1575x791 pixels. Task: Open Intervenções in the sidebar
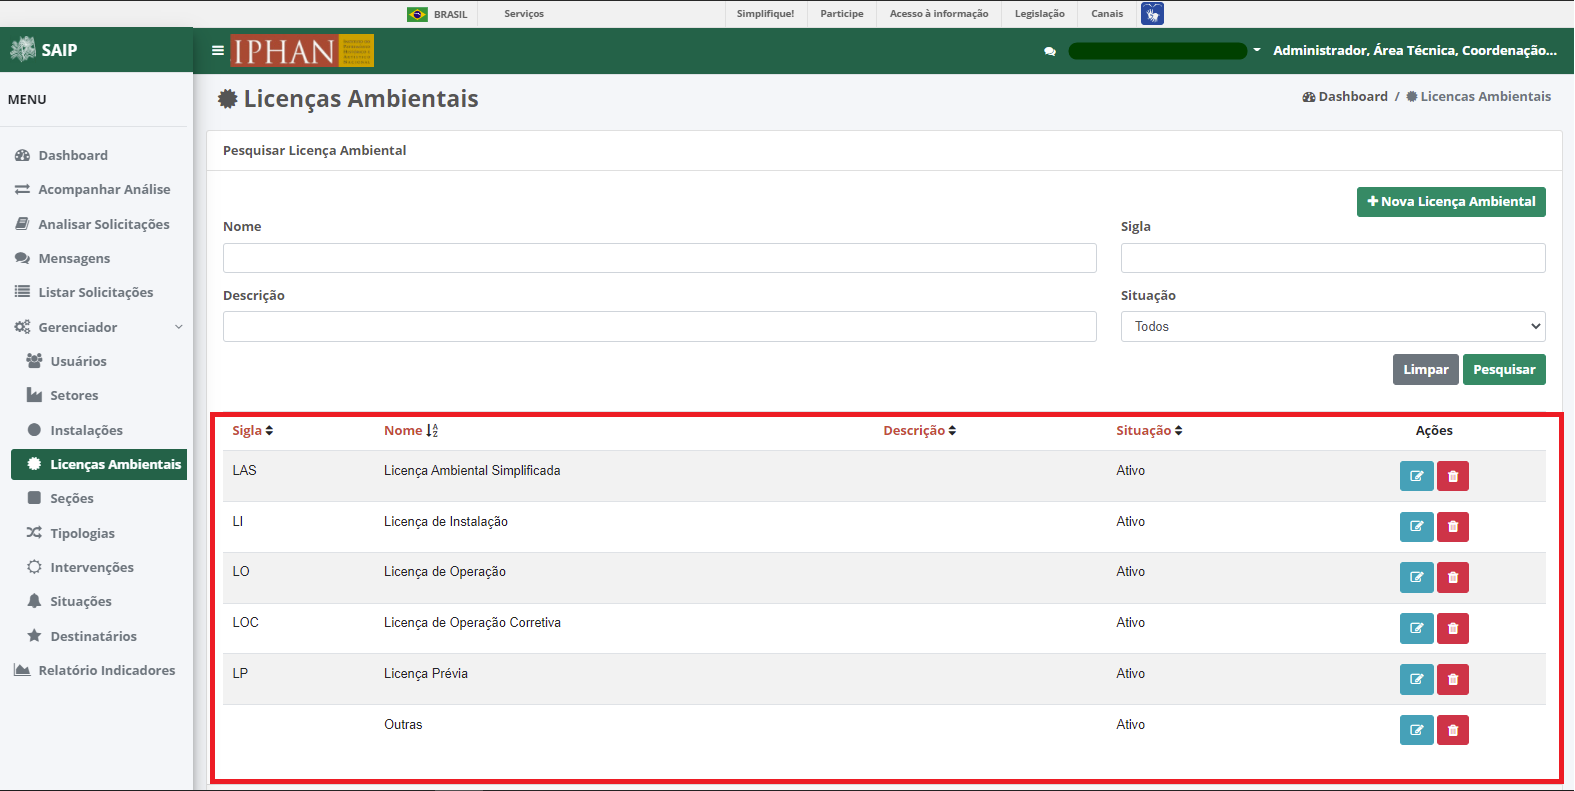[92, 567]
